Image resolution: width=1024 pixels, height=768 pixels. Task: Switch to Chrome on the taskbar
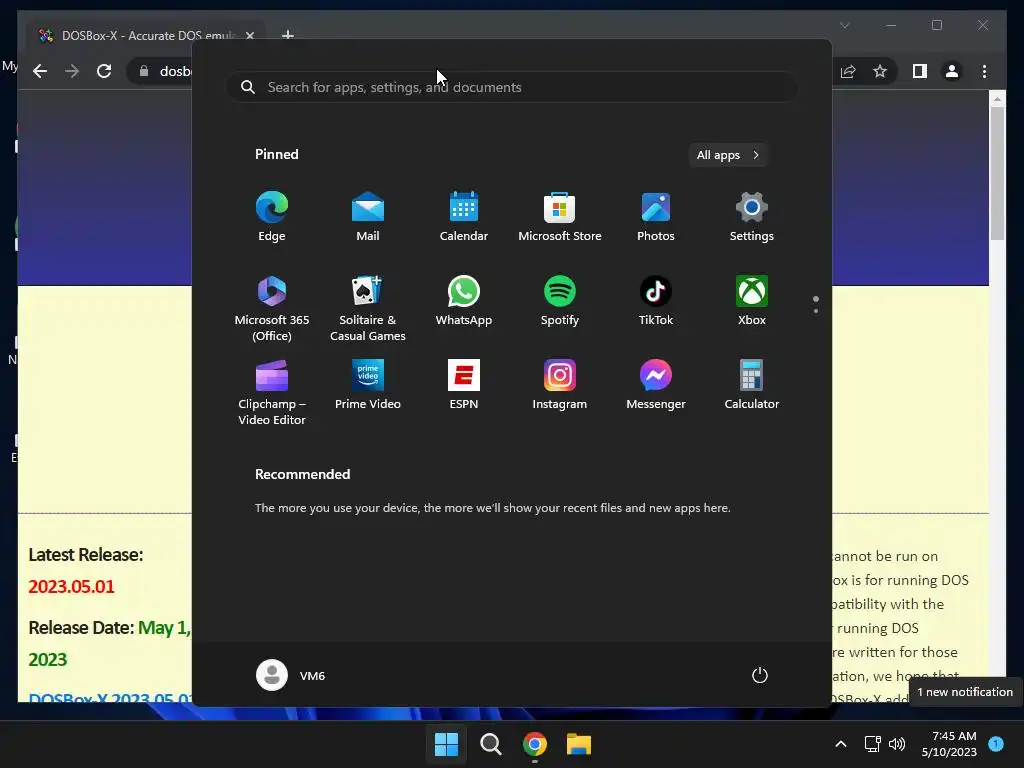(x=535, y=744)
